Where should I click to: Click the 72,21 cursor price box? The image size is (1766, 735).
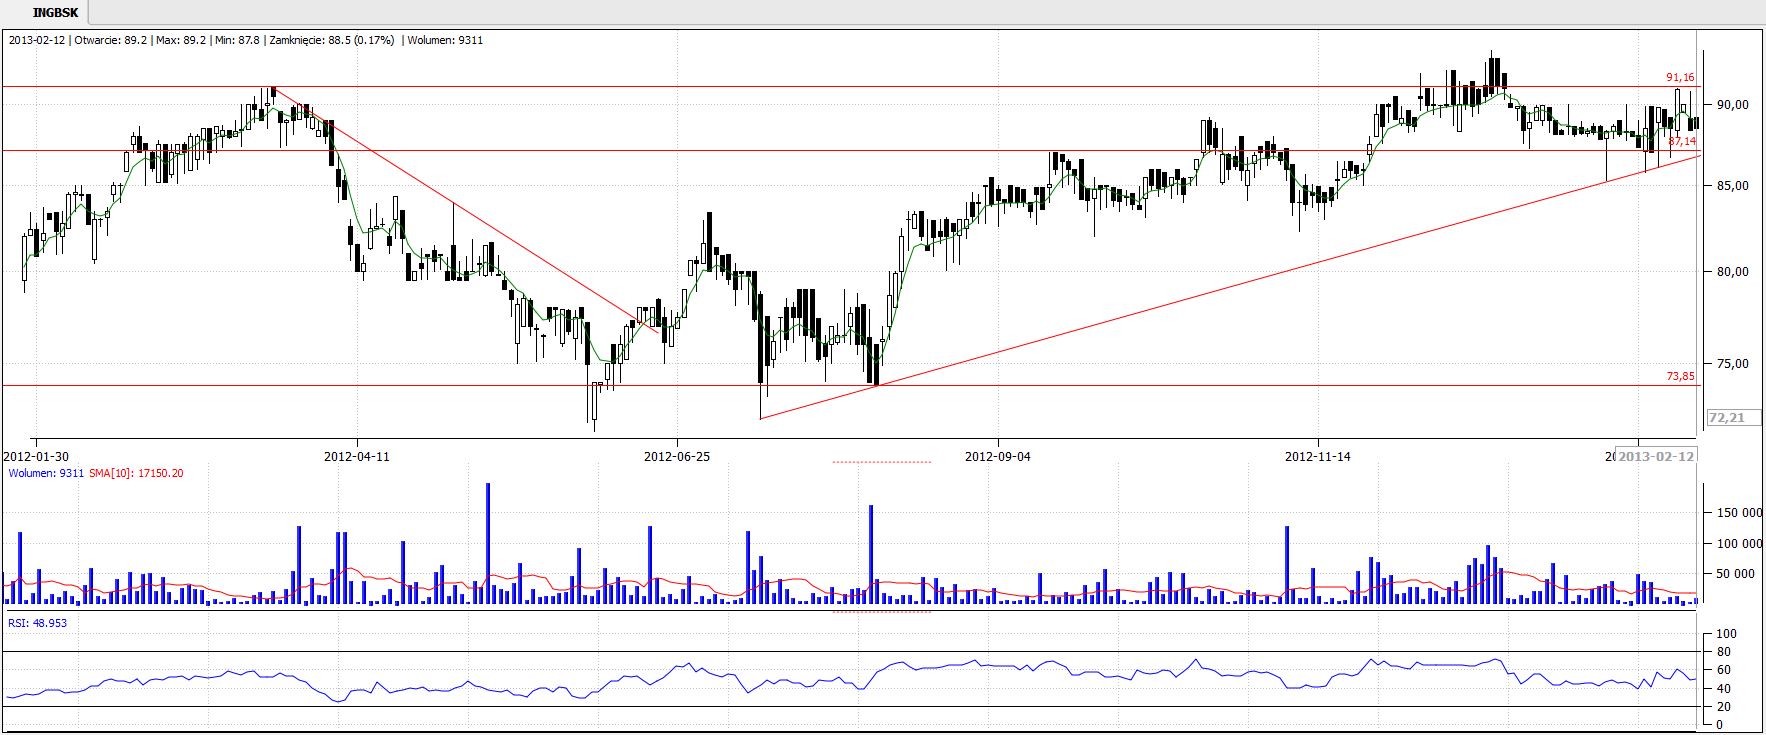(1733, 418)
